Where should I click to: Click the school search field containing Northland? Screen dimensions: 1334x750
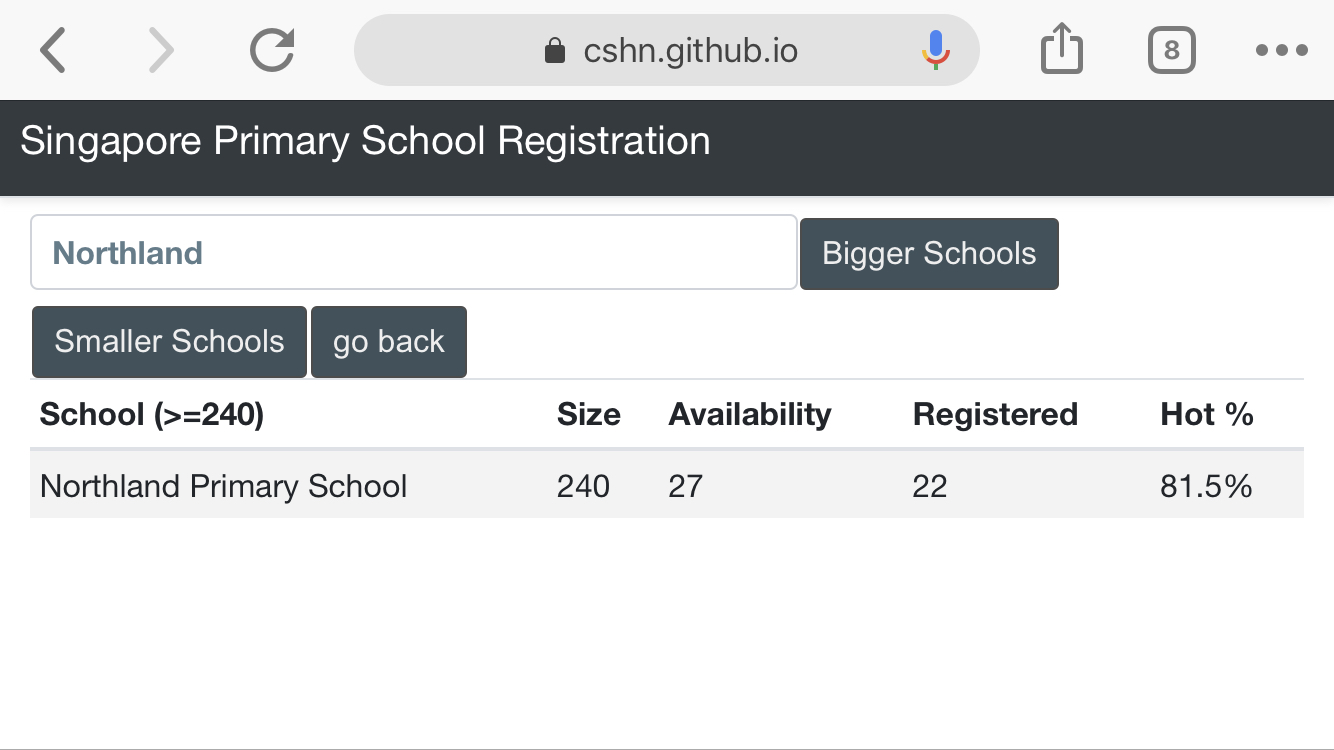[413, 253]
